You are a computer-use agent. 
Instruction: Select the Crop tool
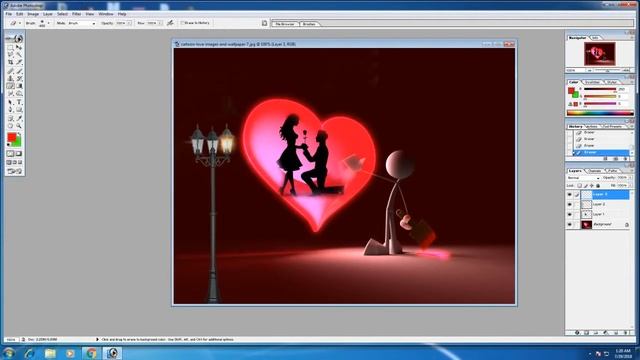click(x=11, y=62)
